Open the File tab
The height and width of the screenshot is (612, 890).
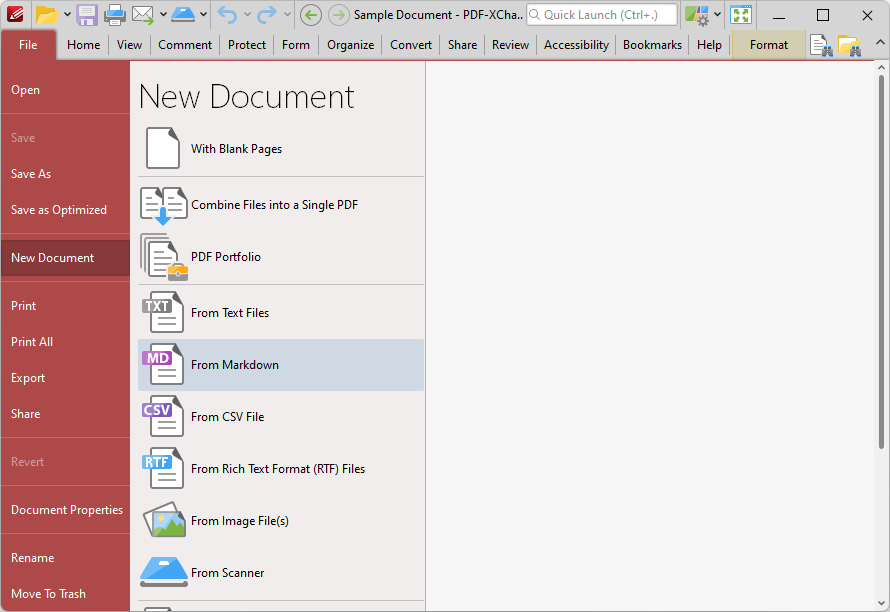[x=28, y=45]
